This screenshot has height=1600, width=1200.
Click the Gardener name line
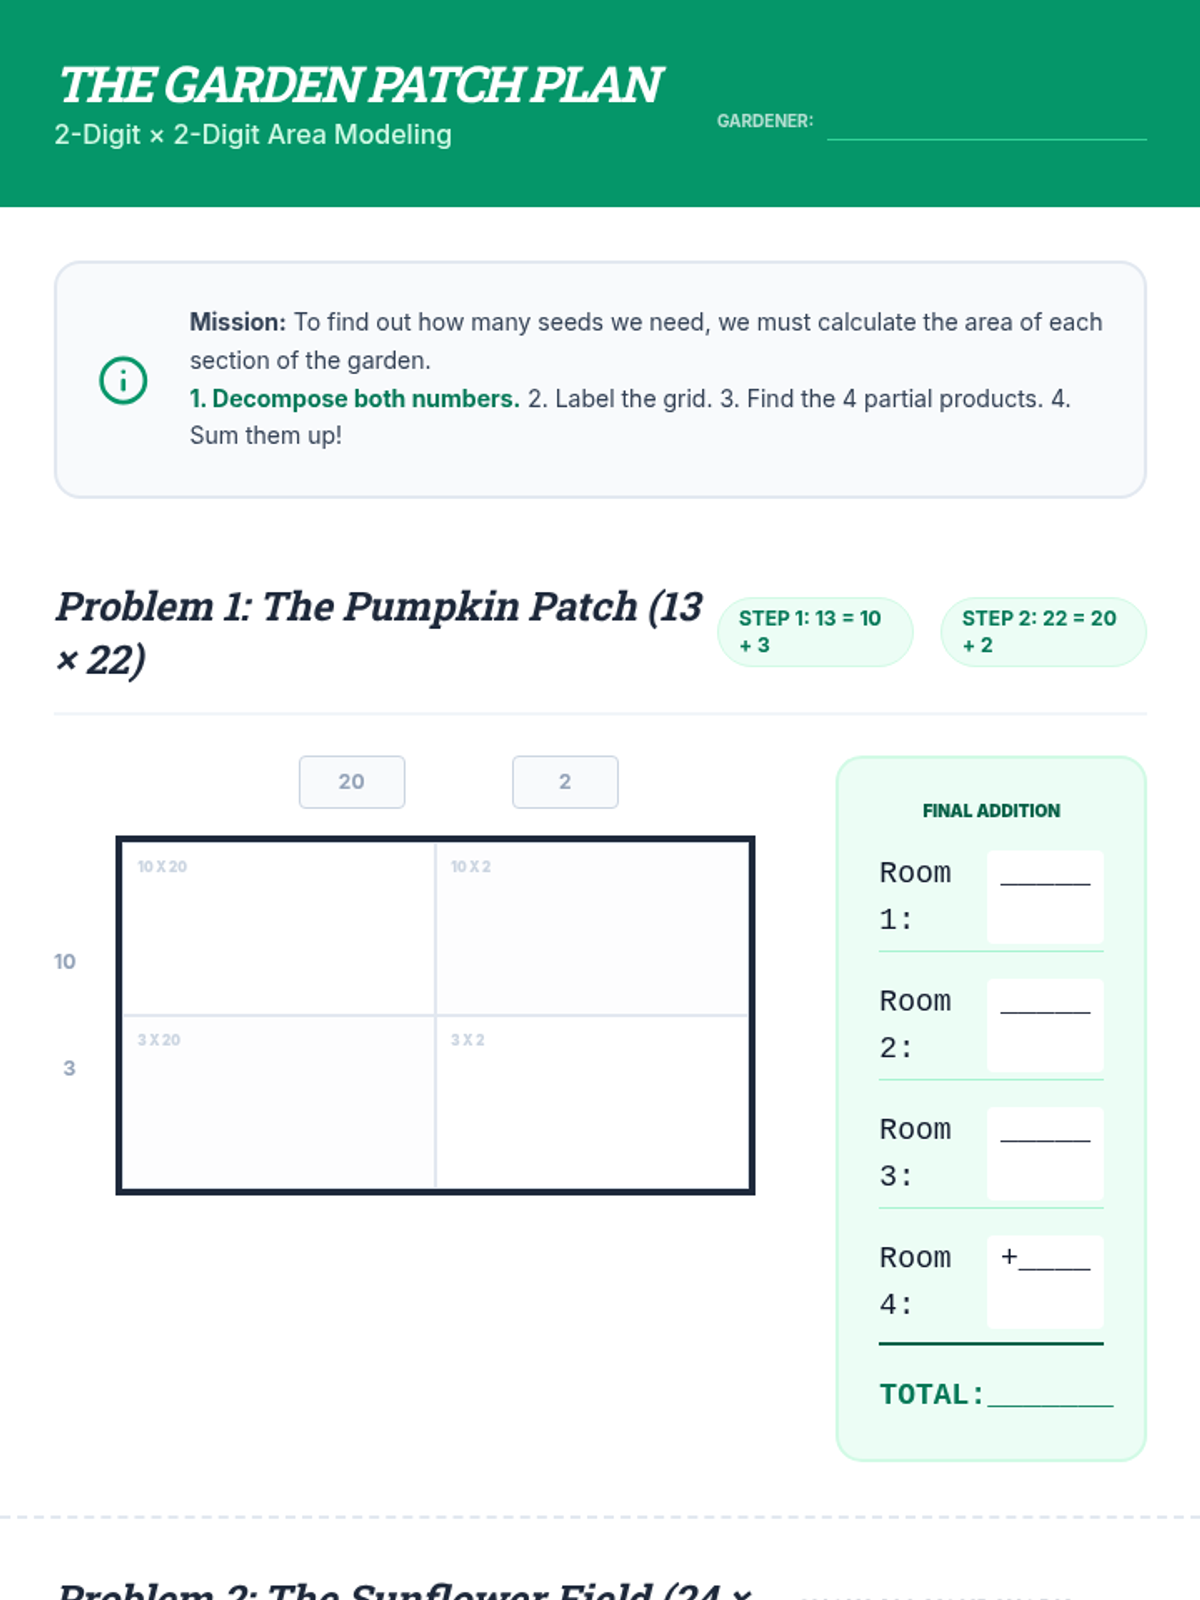[x=986, y=126]
